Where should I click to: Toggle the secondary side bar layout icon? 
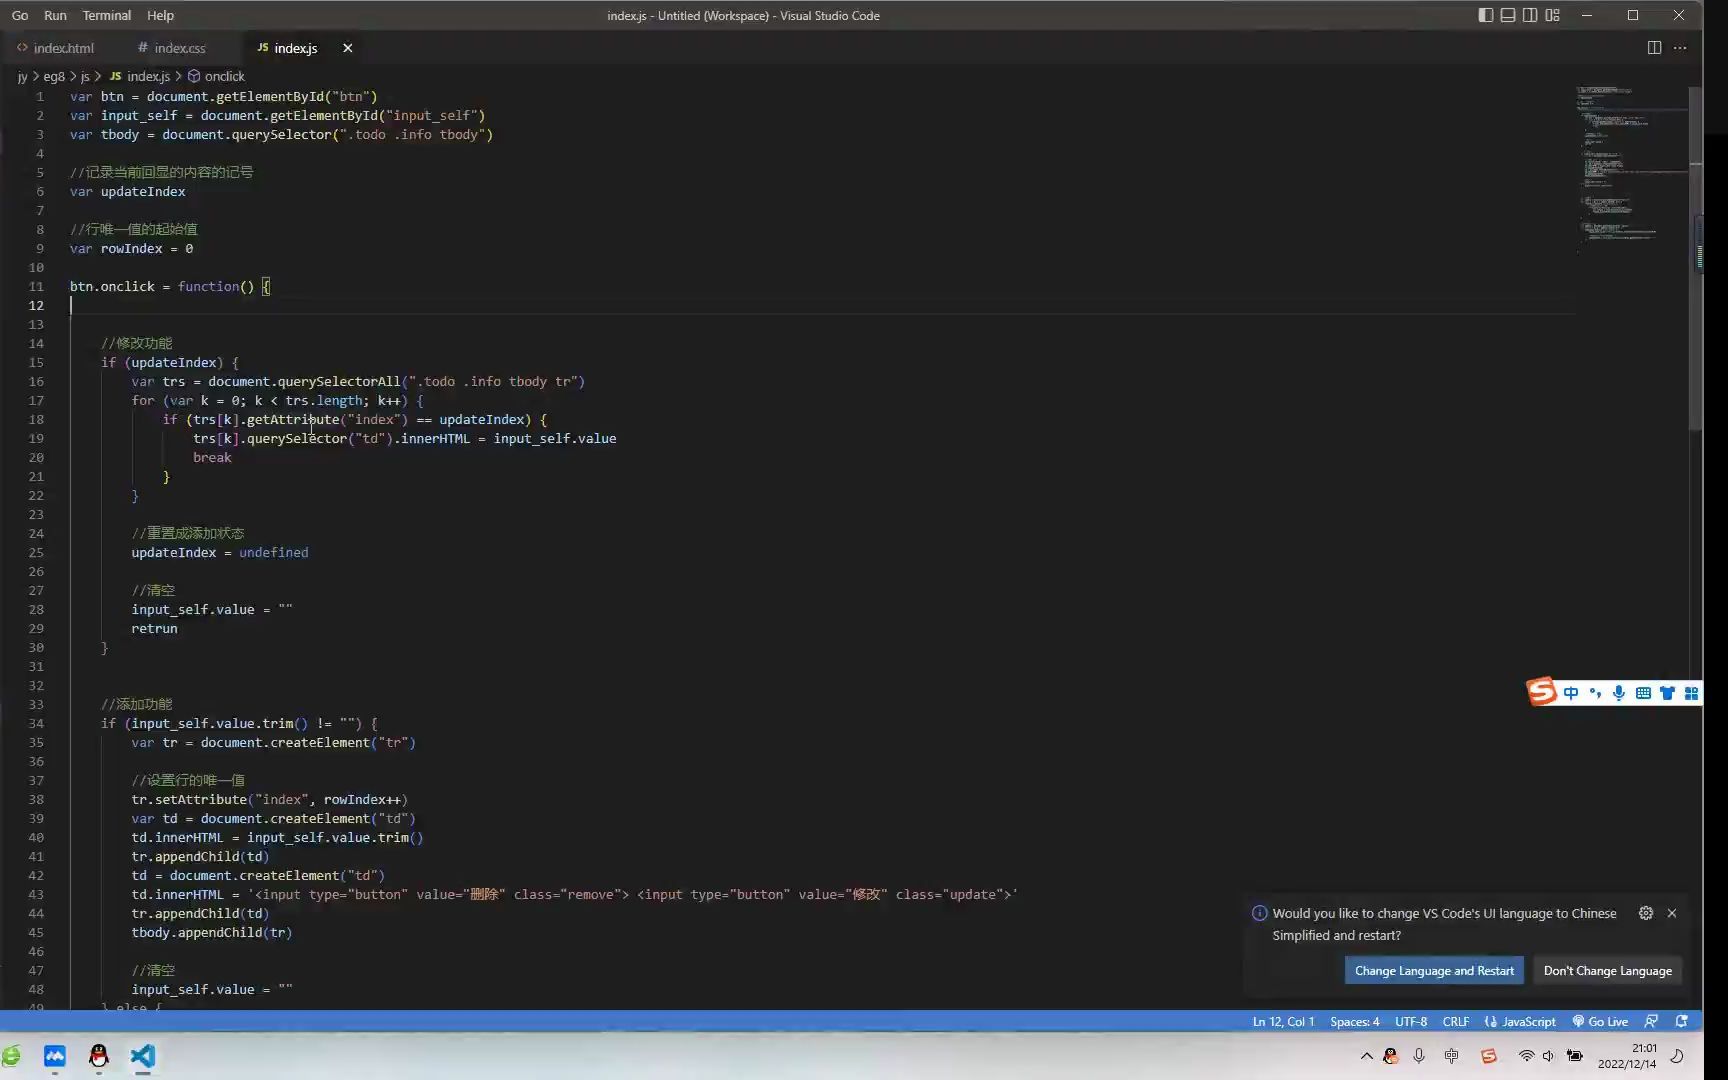(1530, 15)
